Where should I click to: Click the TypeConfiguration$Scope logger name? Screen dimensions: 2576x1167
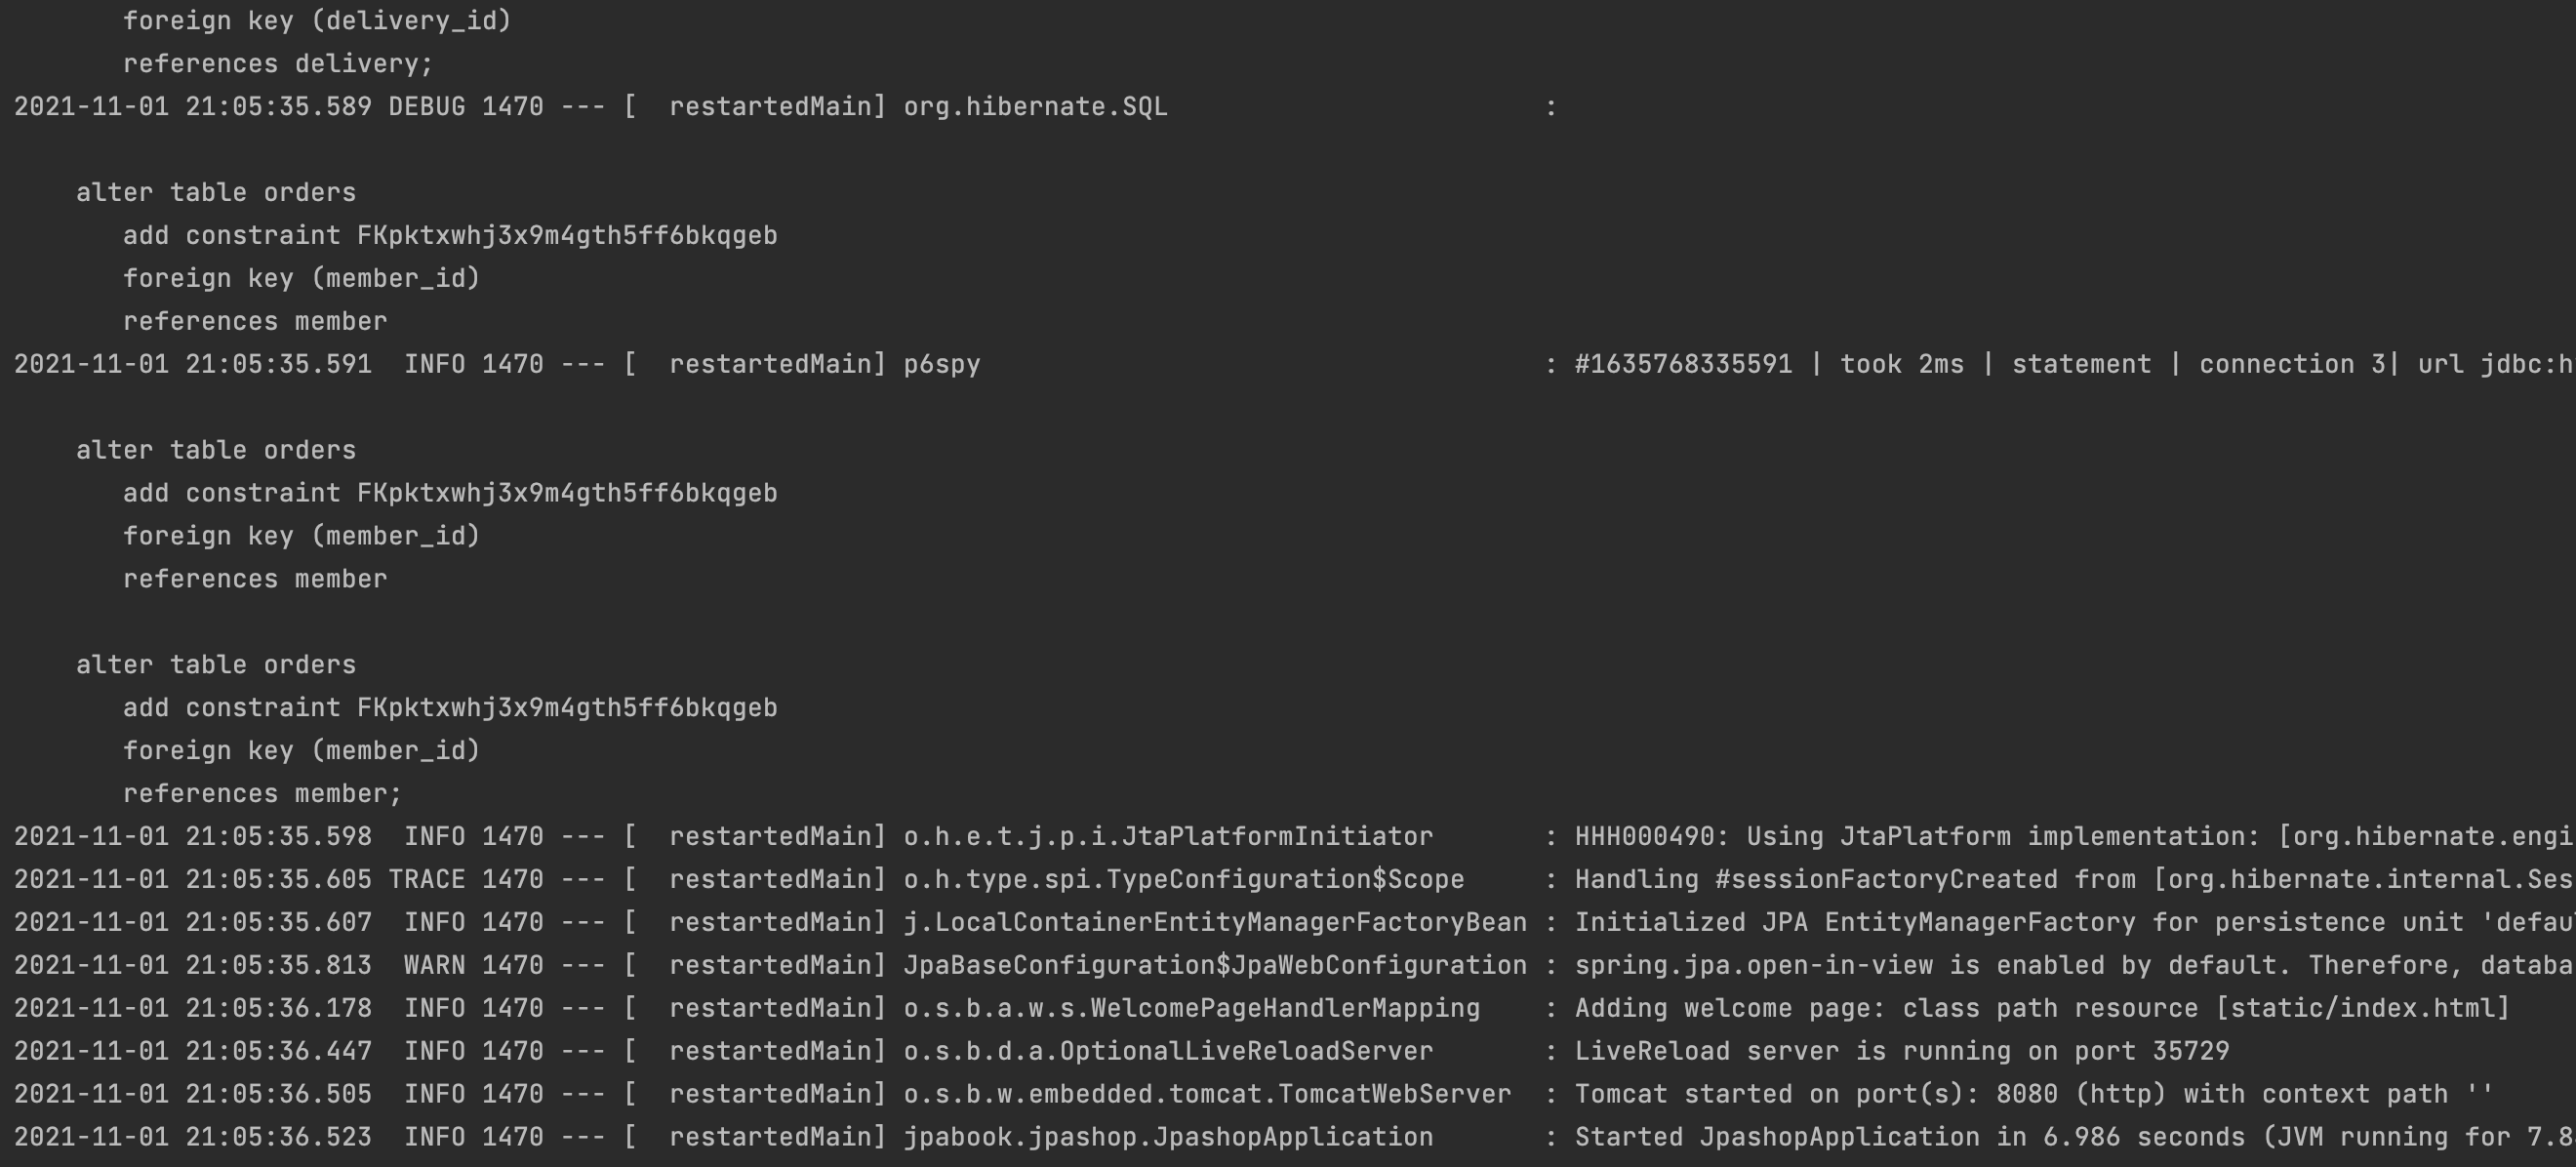click(x=1184, y=879)
